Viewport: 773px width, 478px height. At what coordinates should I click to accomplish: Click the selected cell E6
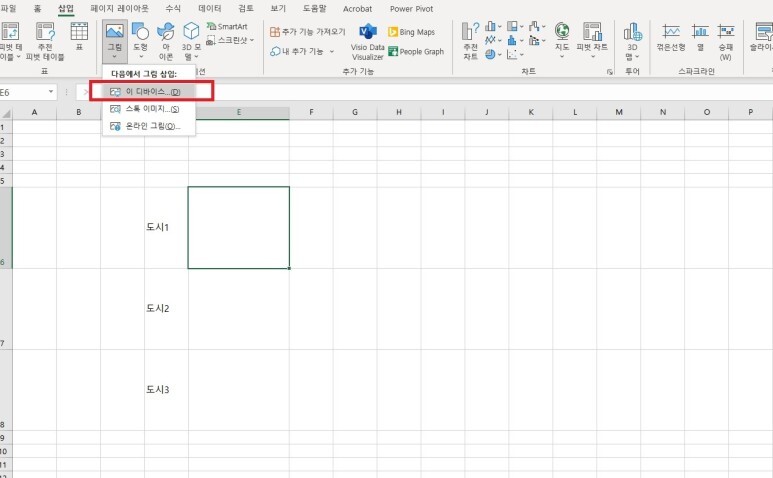[x=239, y=228]
